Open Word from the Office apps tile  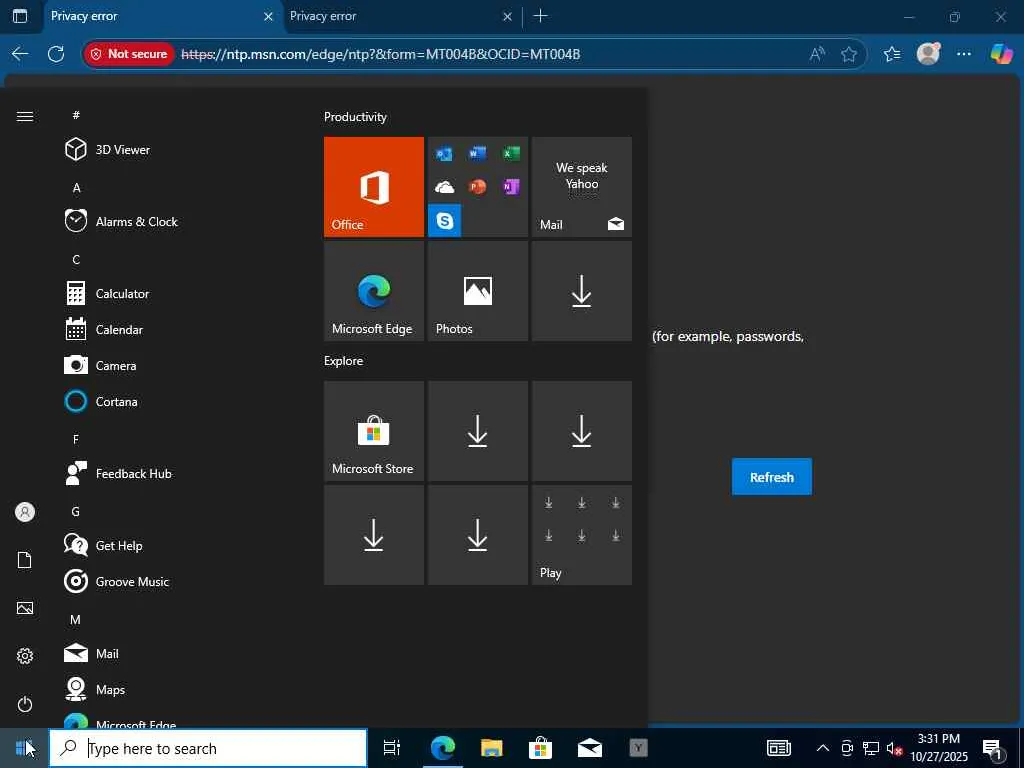pos(477,153)
